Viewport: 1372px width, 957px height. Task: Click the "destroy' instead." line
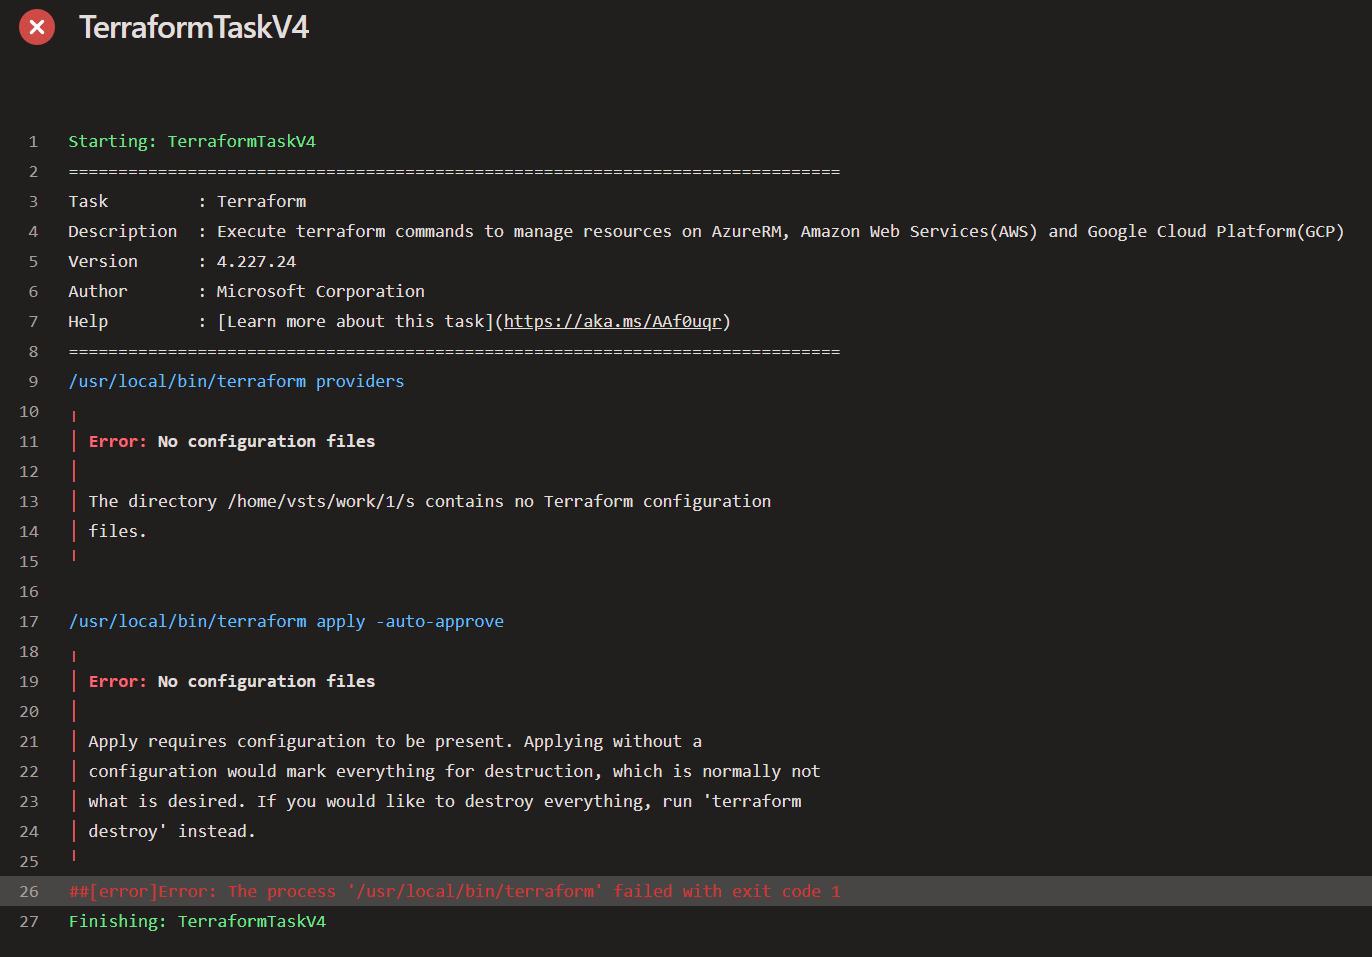pyautogui.click(x=172, y=831)
